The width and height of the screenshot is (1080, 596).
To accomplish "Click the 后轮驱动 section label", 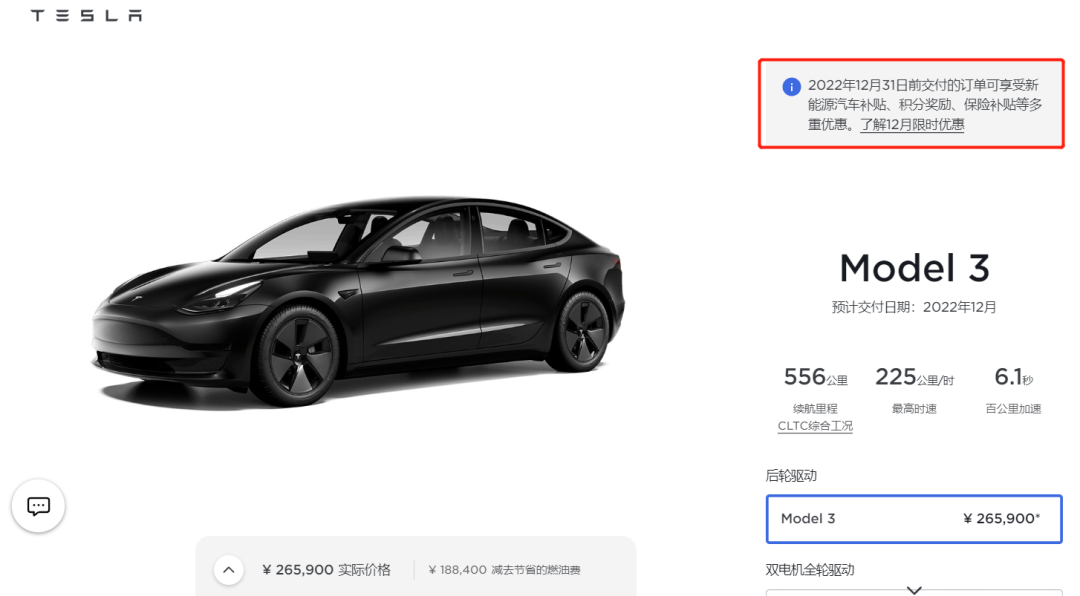I will (791, 476).
